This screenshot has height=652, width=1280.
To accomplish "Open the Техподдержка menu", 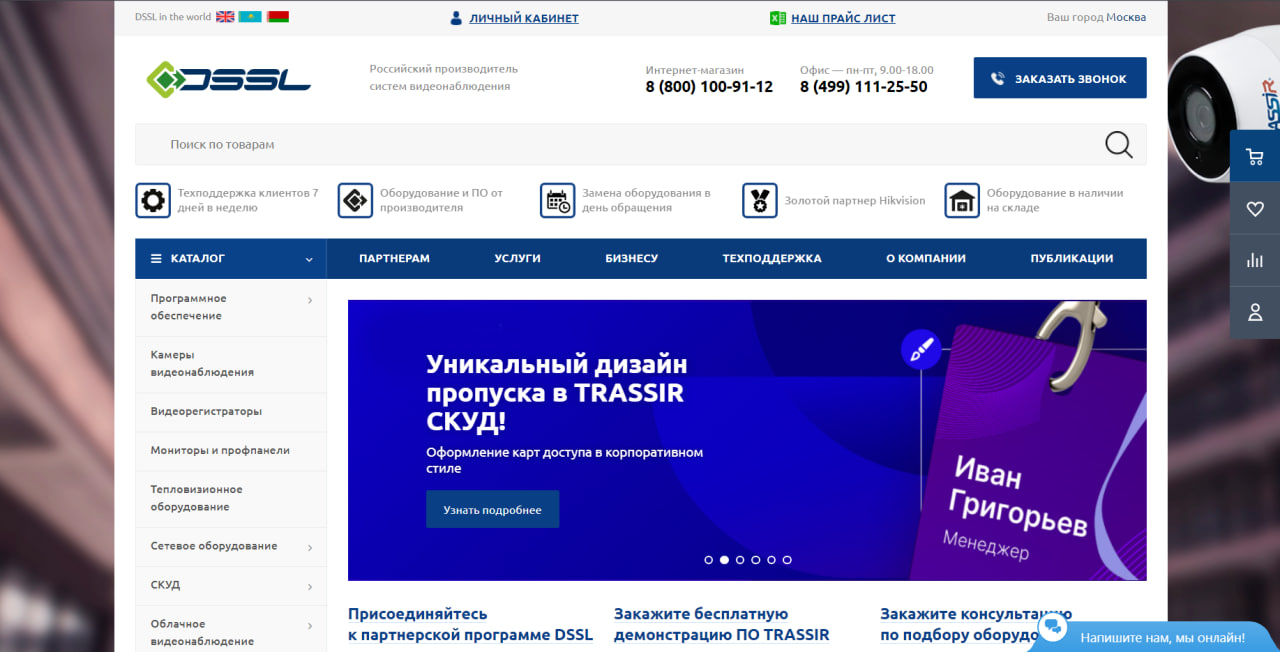I will click(x=772, y=258).
